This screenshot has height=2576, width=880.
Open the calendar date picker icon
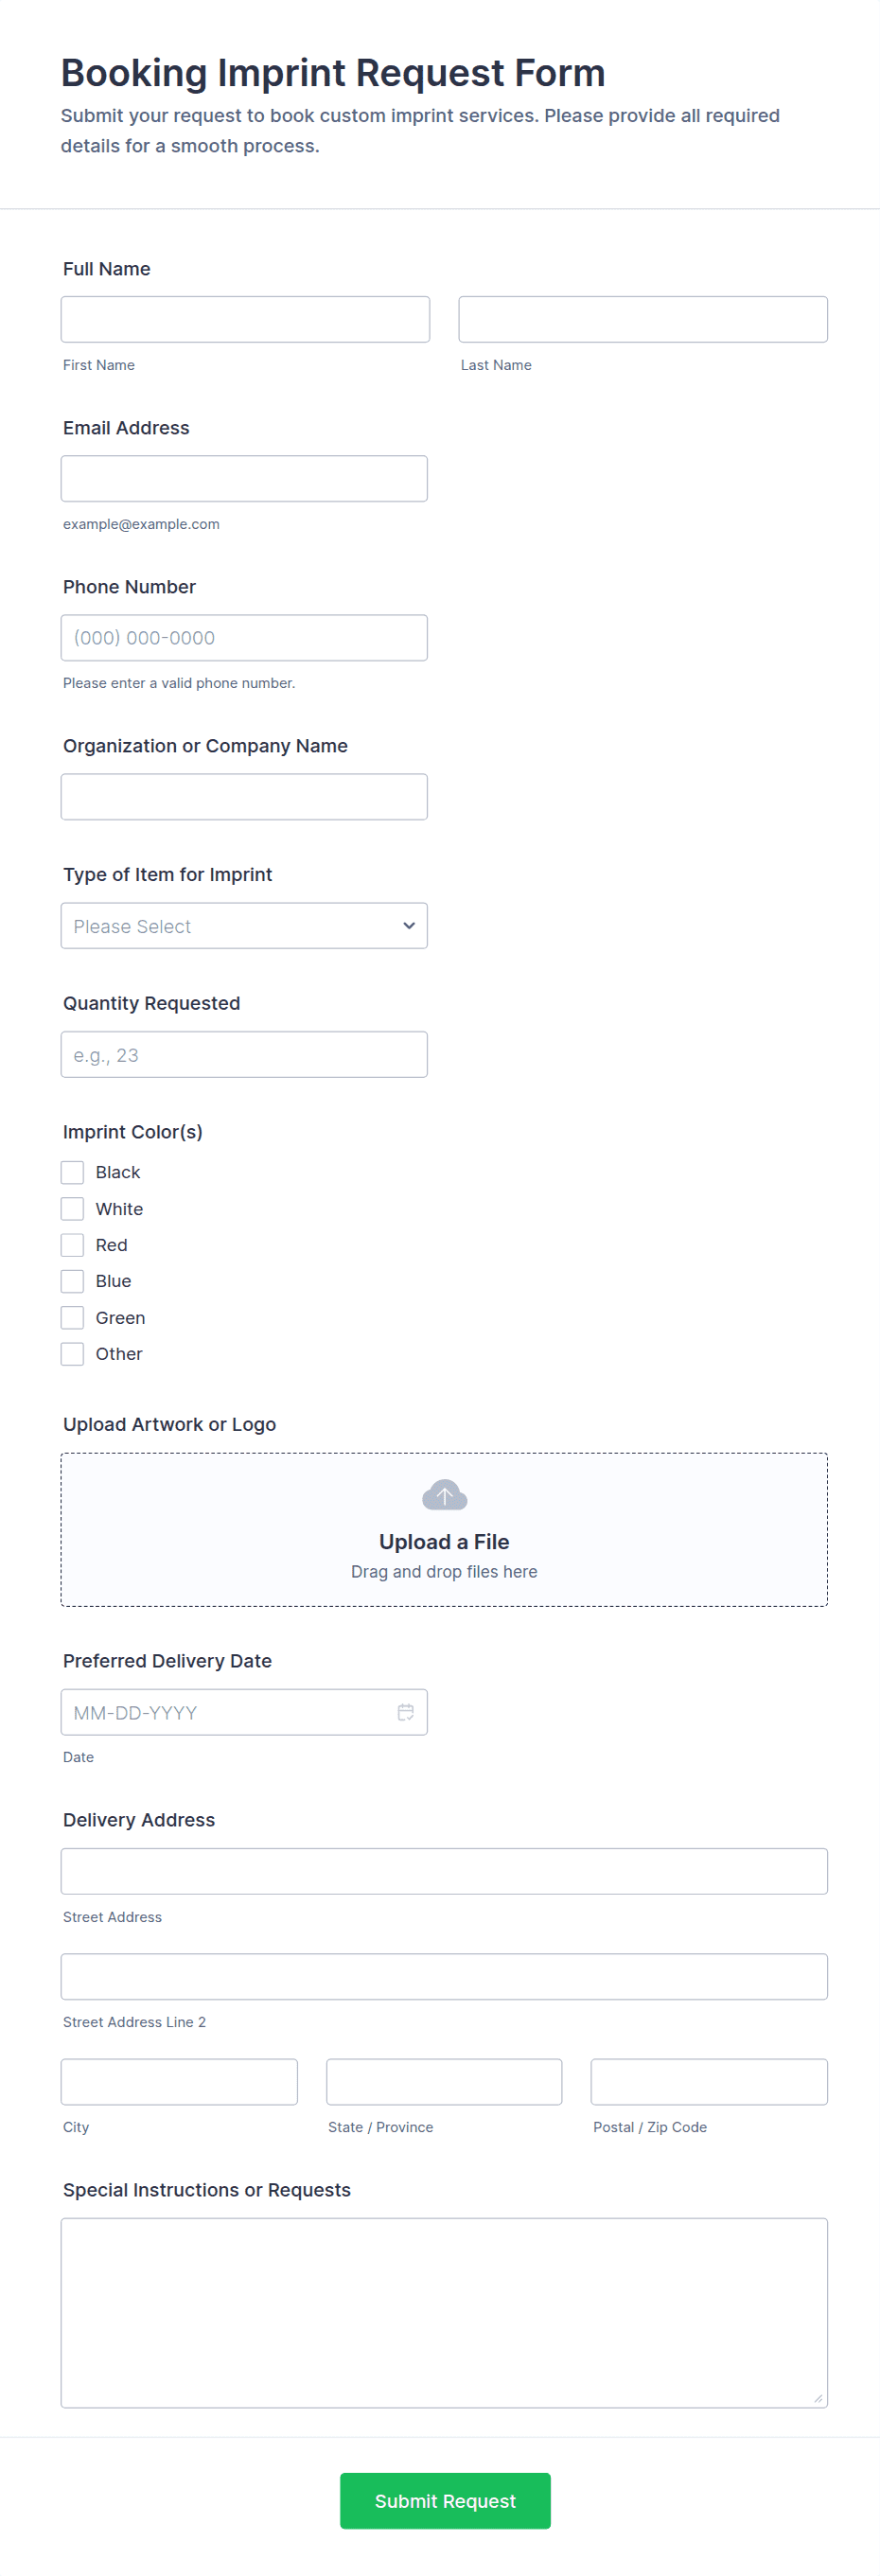pyautogui.click(x=406, y=1712)
